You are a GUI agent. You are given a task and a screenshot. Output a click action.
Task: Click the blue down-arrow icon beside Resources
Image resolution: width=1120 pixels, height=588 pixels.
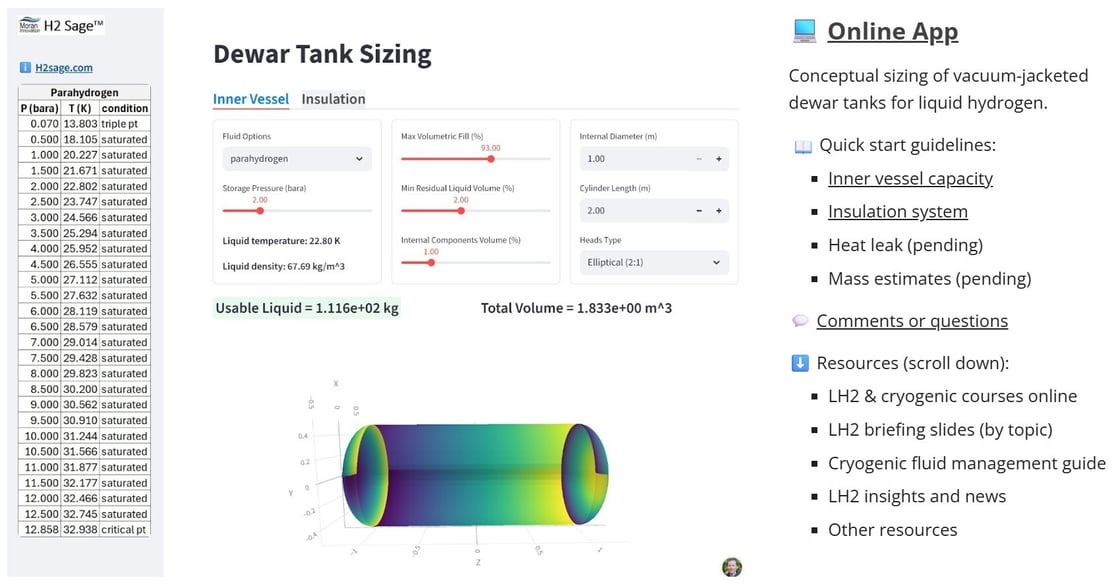pyautogui.click(x=800, y=362)
